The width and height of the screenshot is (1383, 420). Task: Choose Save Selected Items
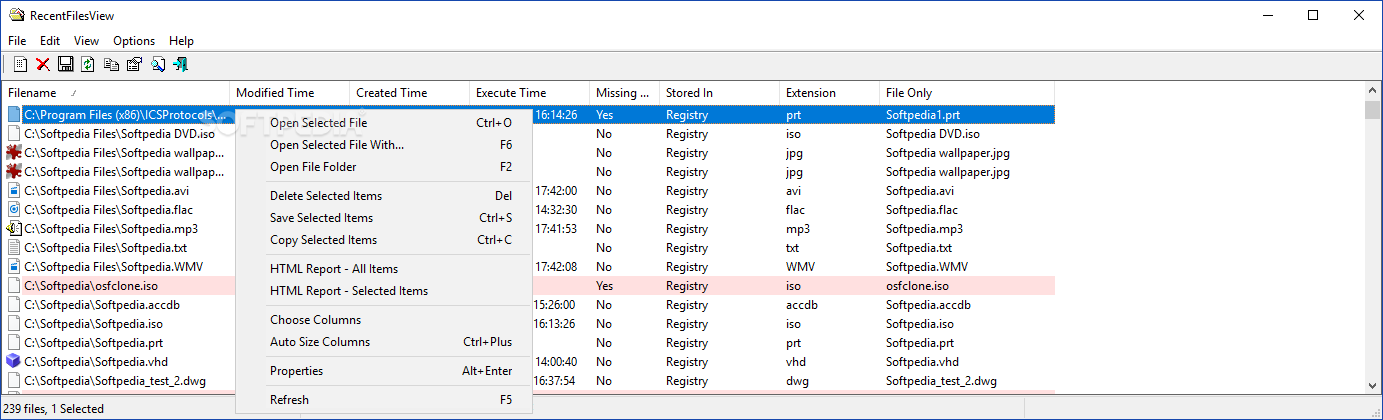coord(383,218)
